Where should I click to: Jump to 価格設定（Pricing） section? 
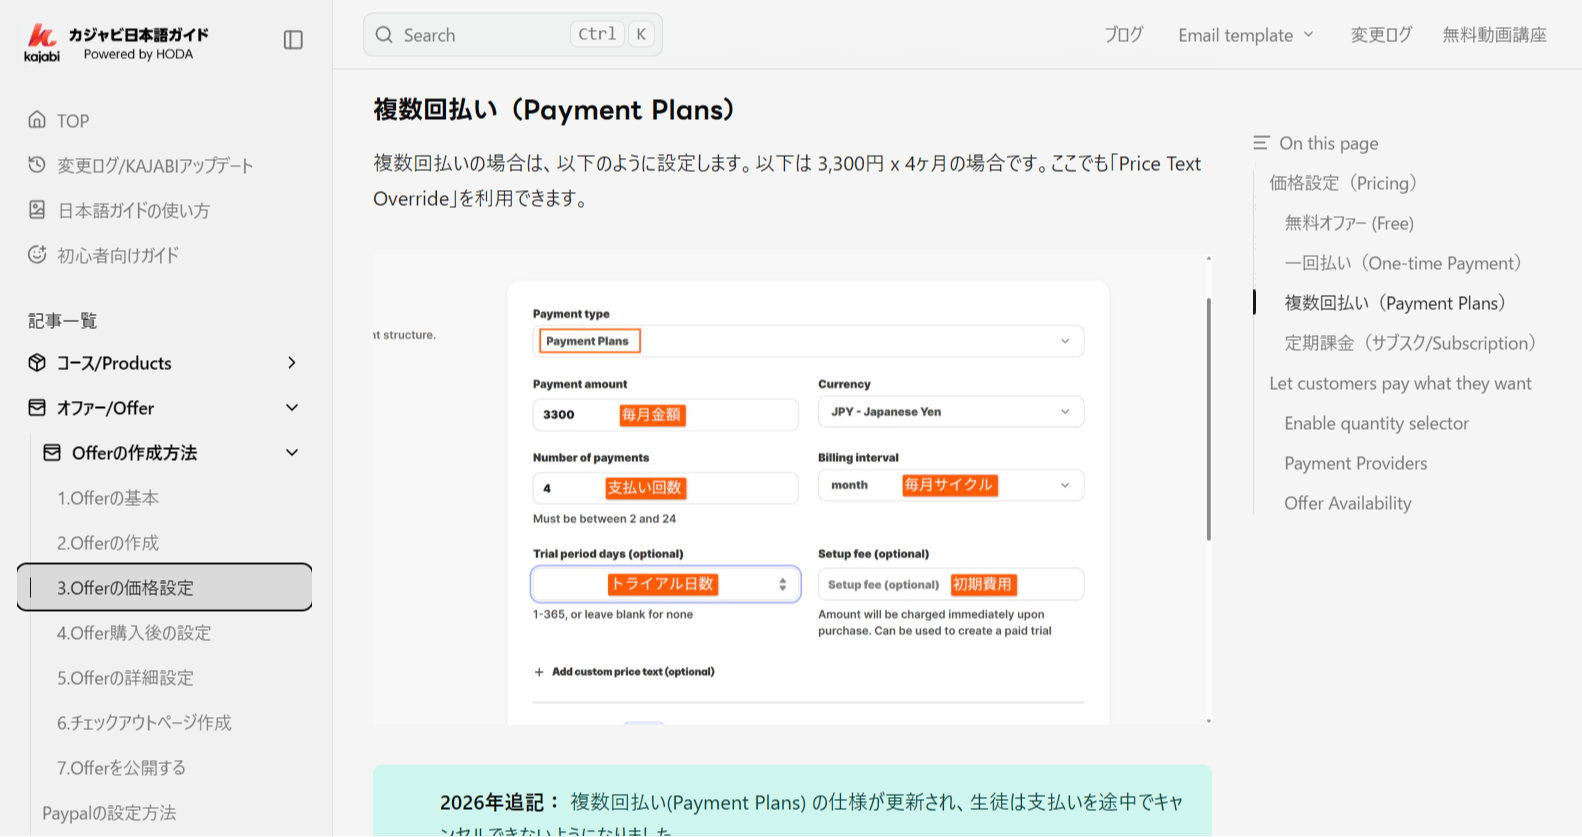pyautogui.click(x=1343, y=183)
